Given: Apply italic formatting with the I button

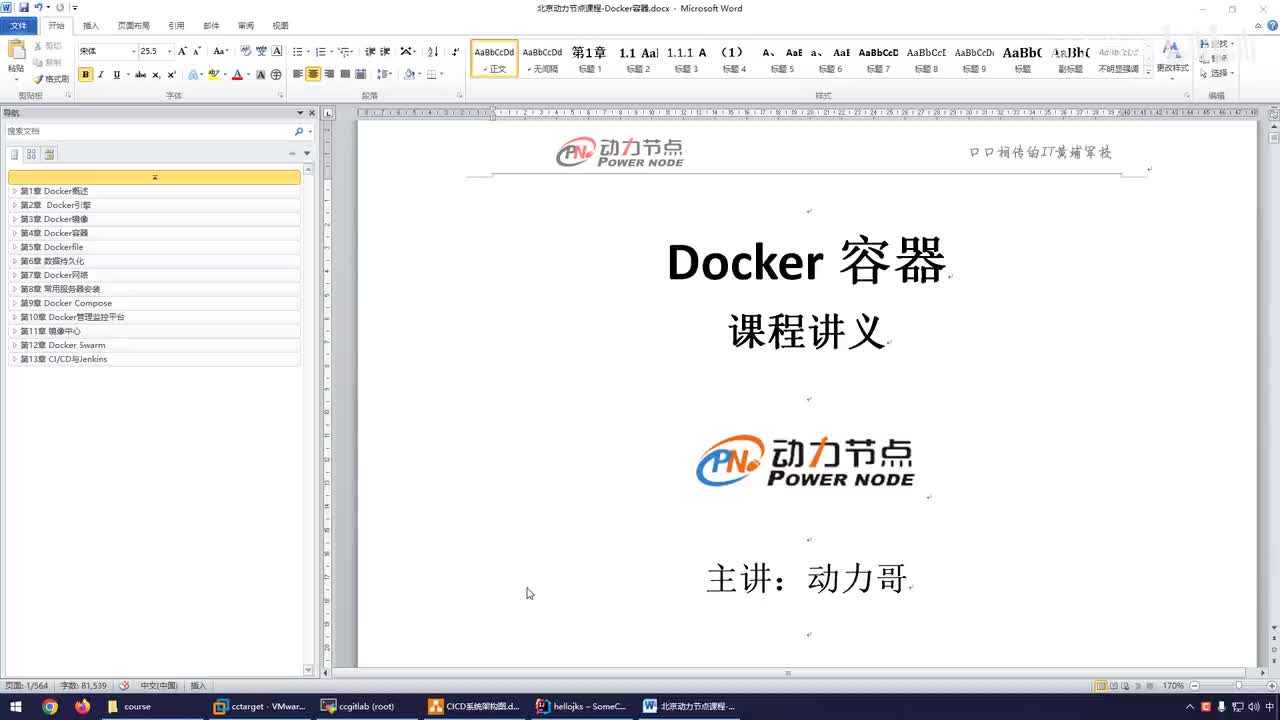Looking at the screenshot, I should pos(101,74).
